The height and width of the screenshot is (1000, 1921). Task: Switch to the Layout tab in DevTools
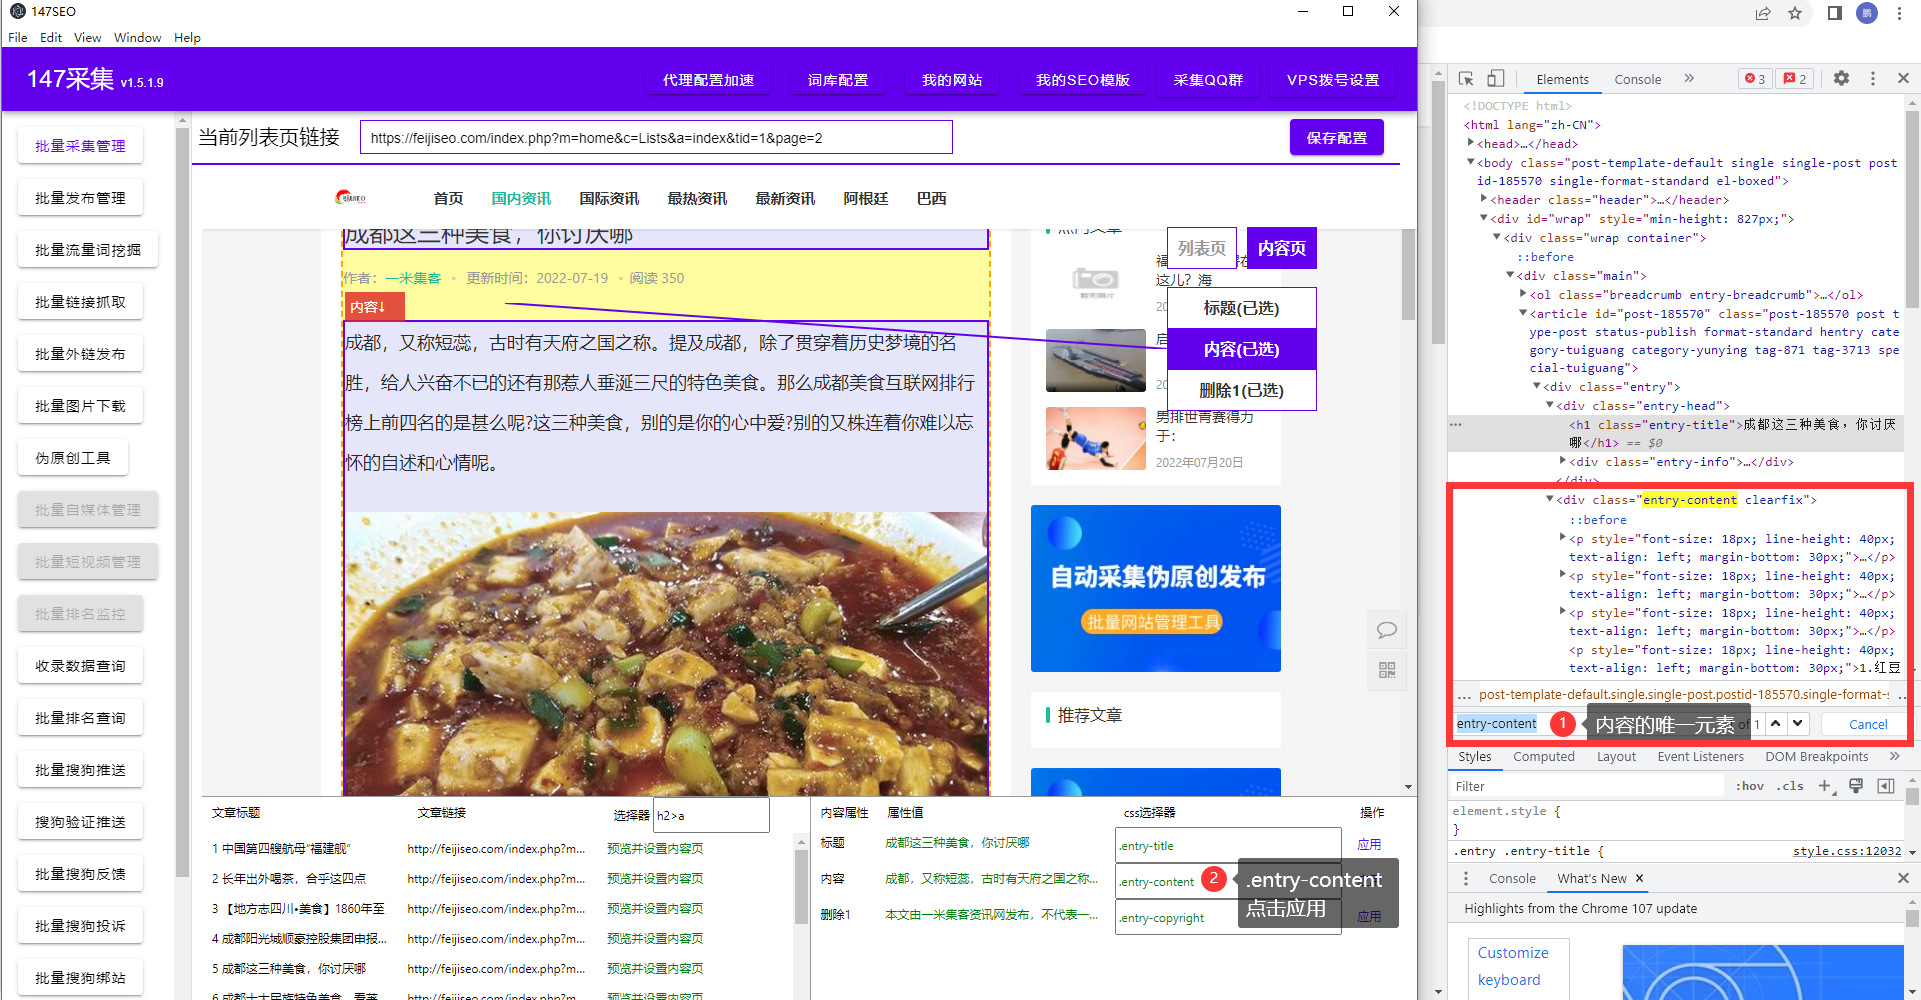click(x=1616, y=756)
